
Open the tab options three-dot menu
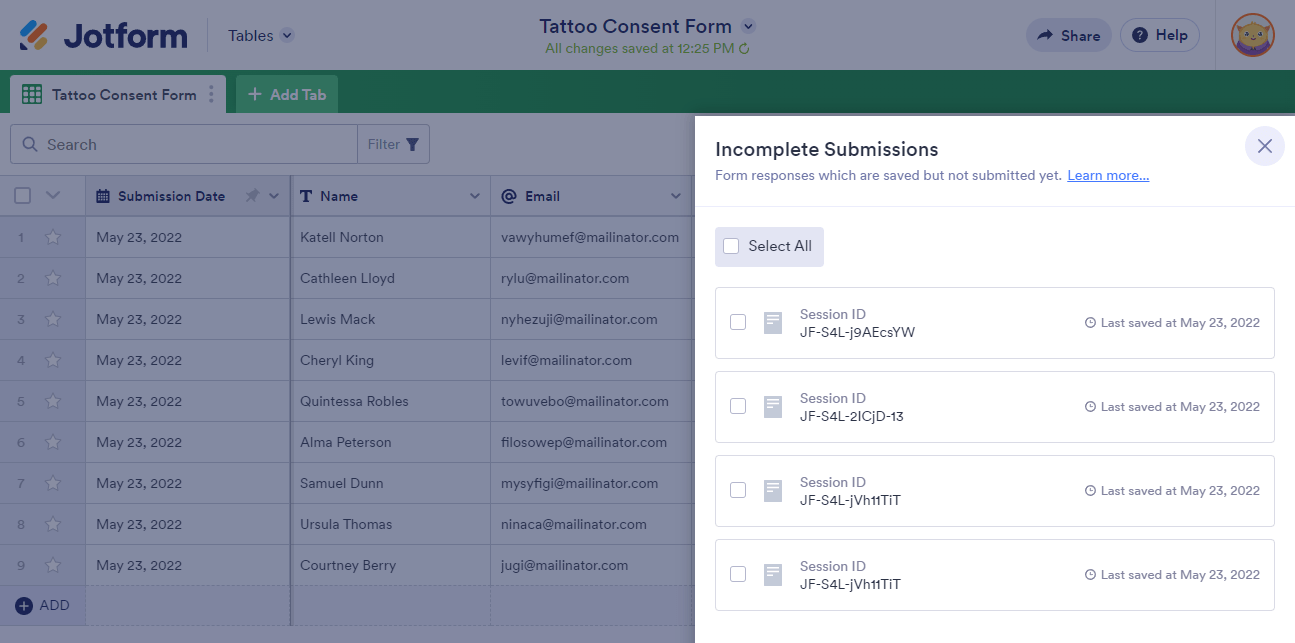click(x=211, y=95)
